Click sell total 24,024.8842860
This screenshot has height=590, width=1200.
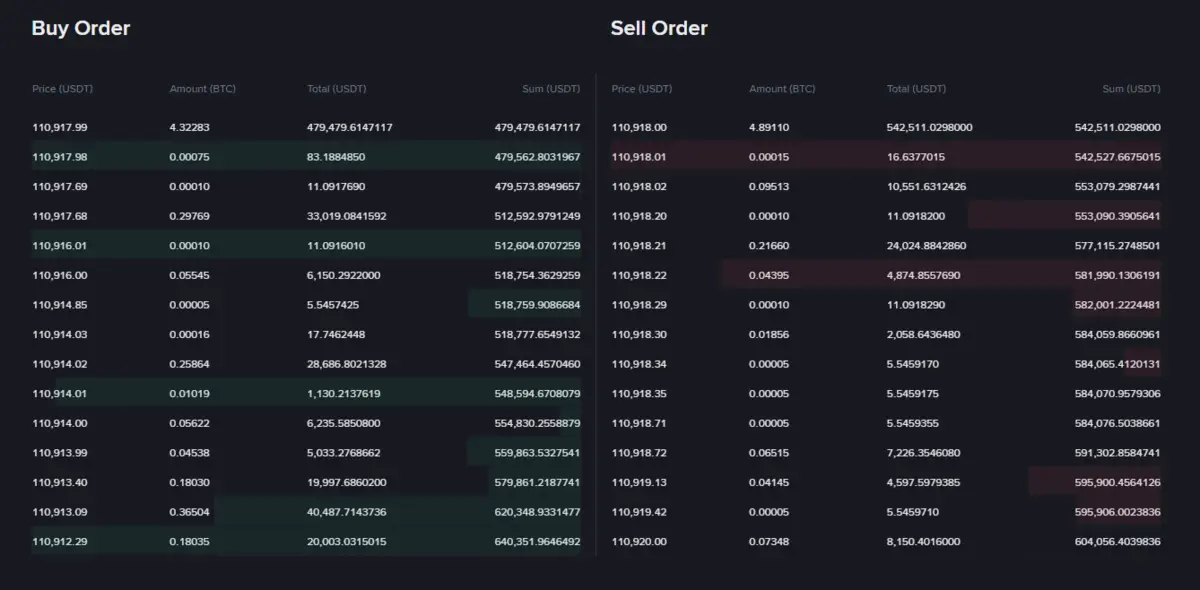pos(926,246)
